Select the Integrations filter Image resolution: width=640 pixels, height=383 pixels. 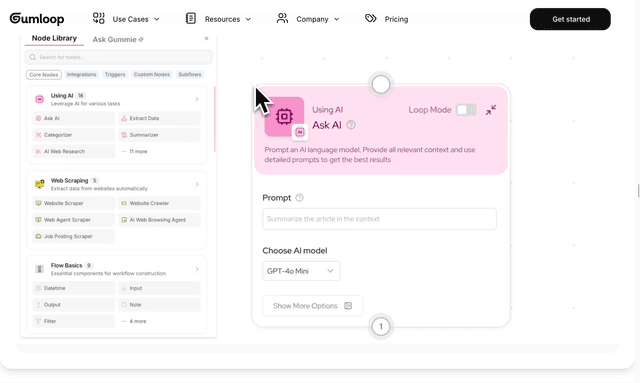point(82,75)
